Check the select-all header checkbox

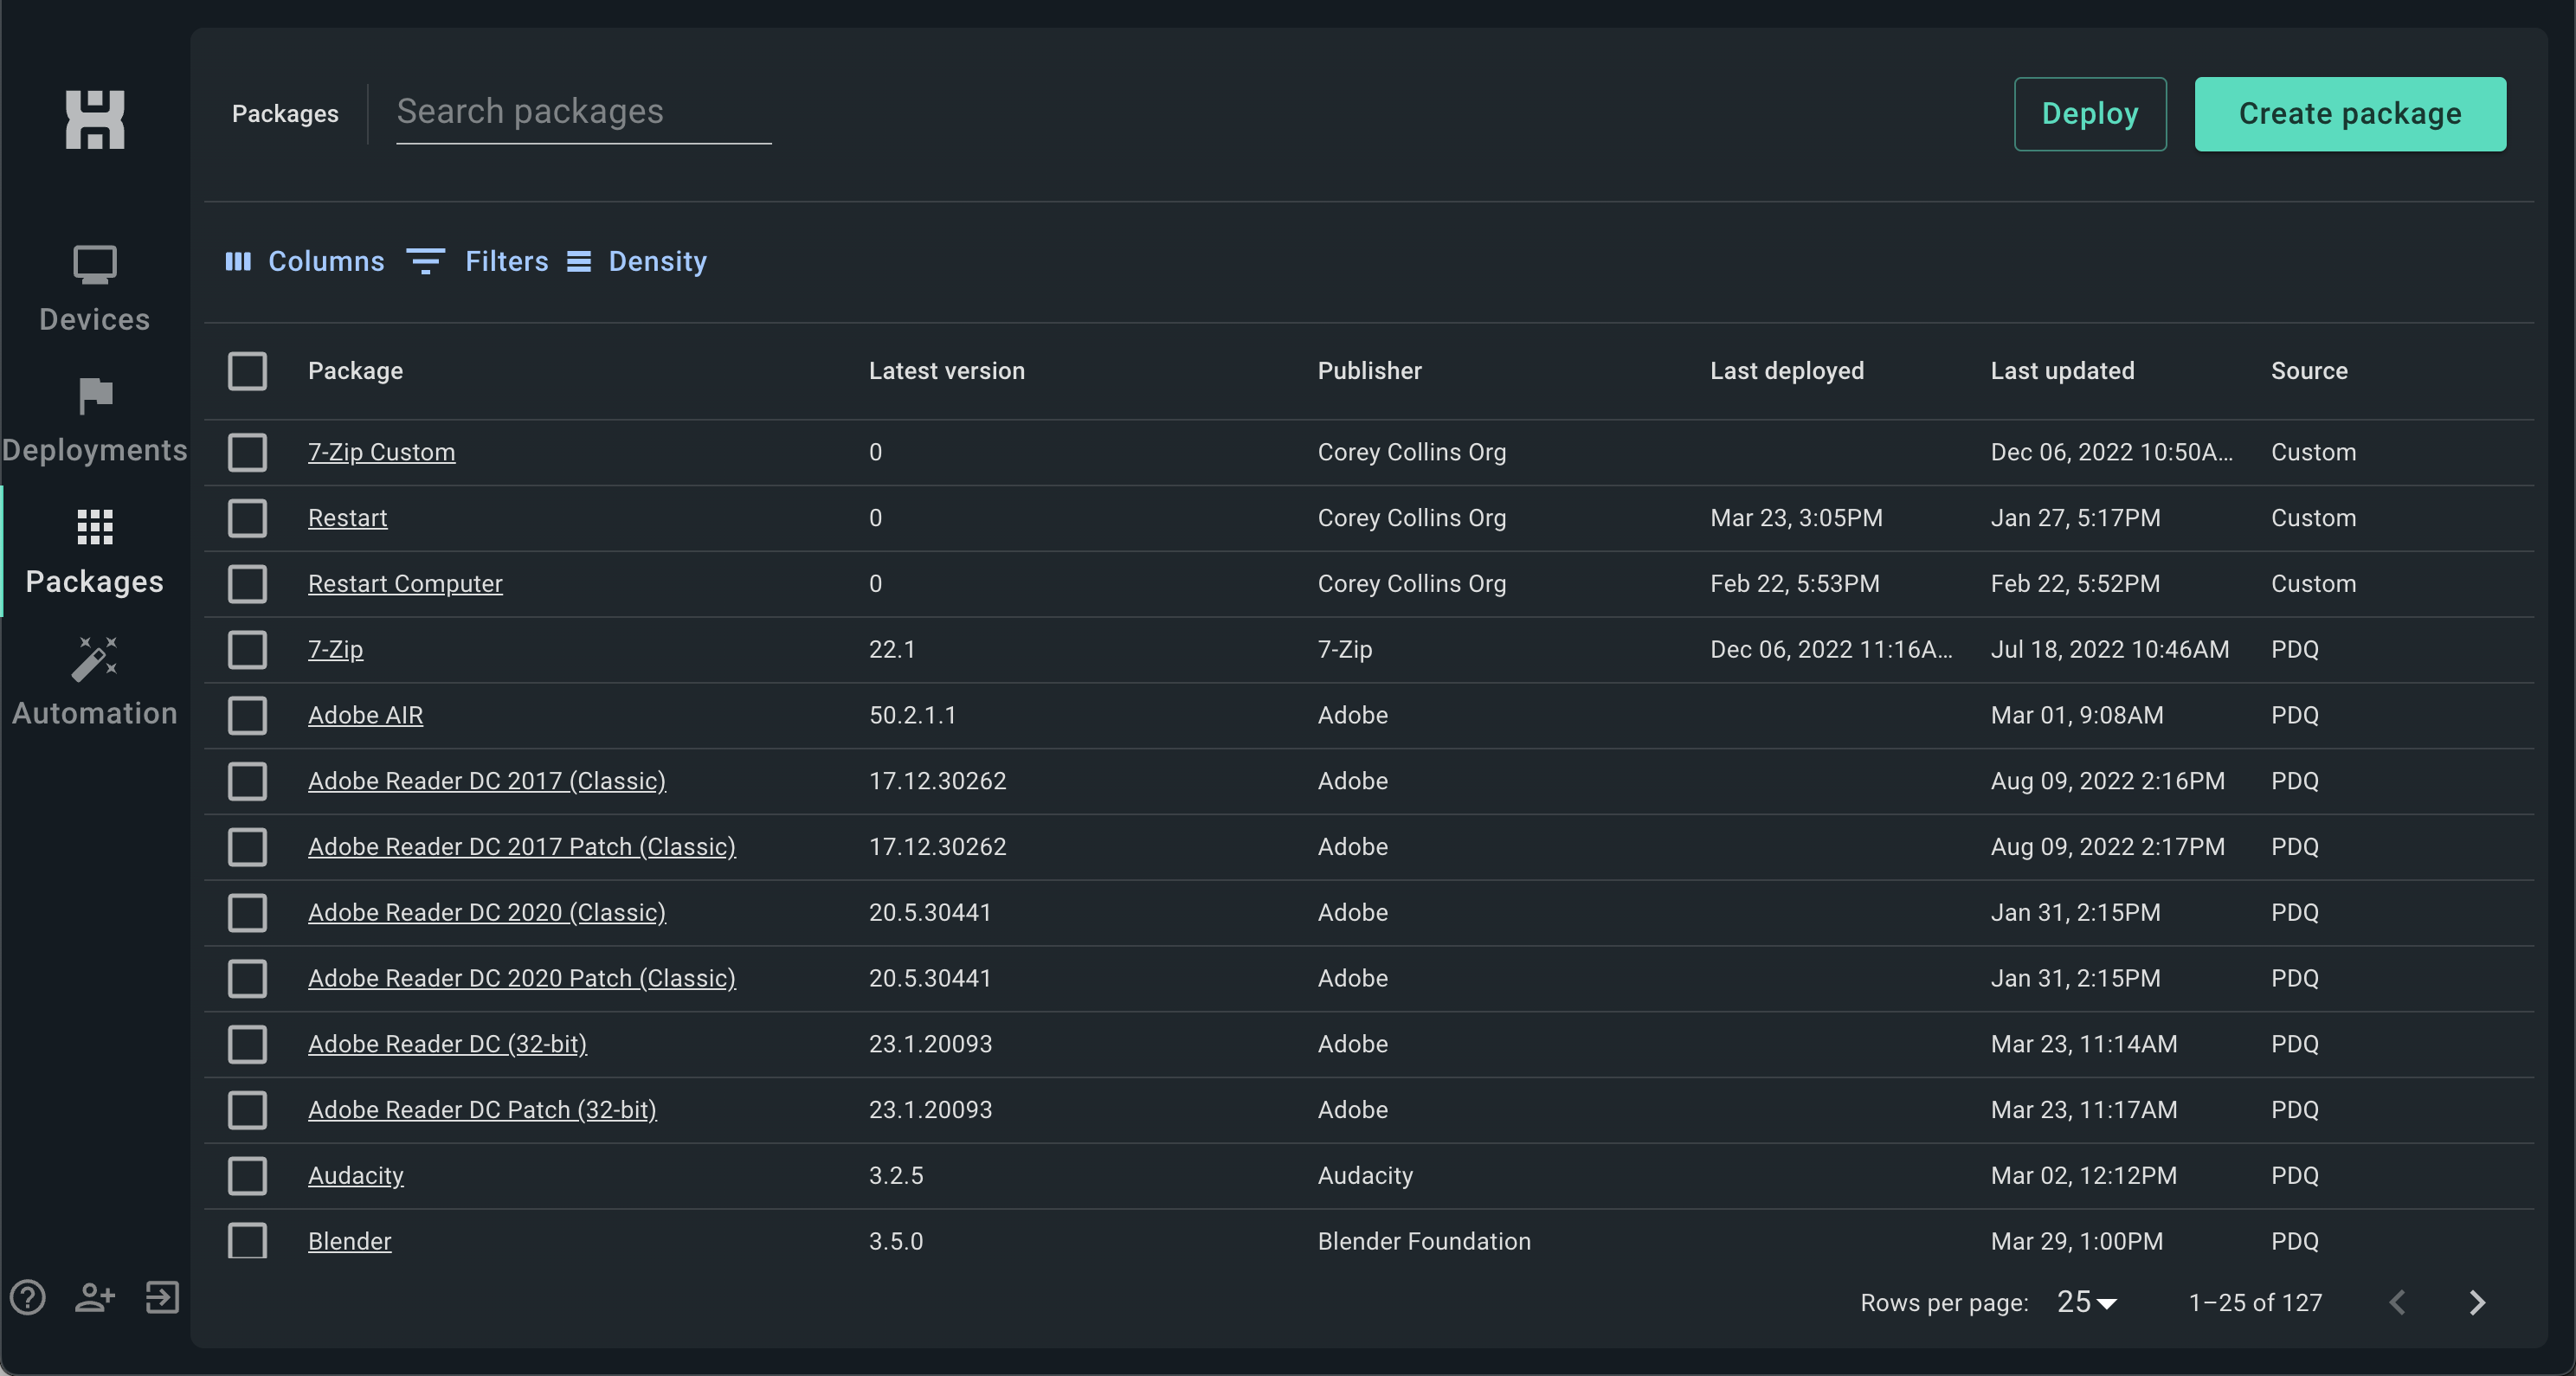point(247,371)
